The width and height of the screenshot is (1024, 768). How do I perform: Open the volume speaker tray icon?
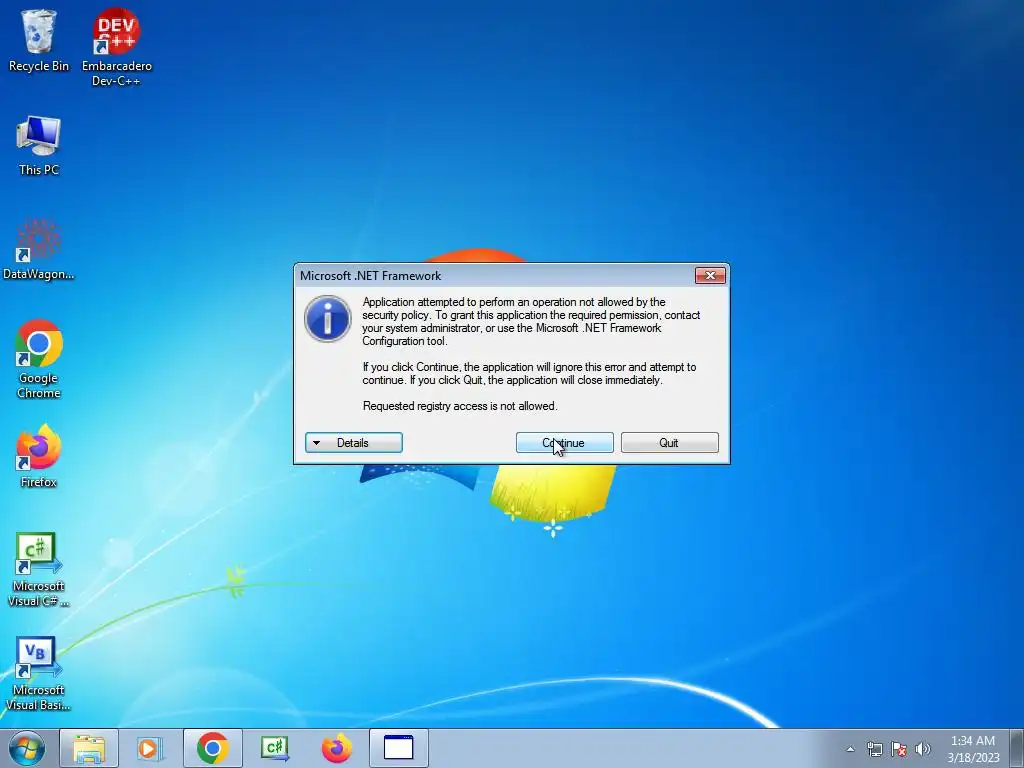coord(923,749)
